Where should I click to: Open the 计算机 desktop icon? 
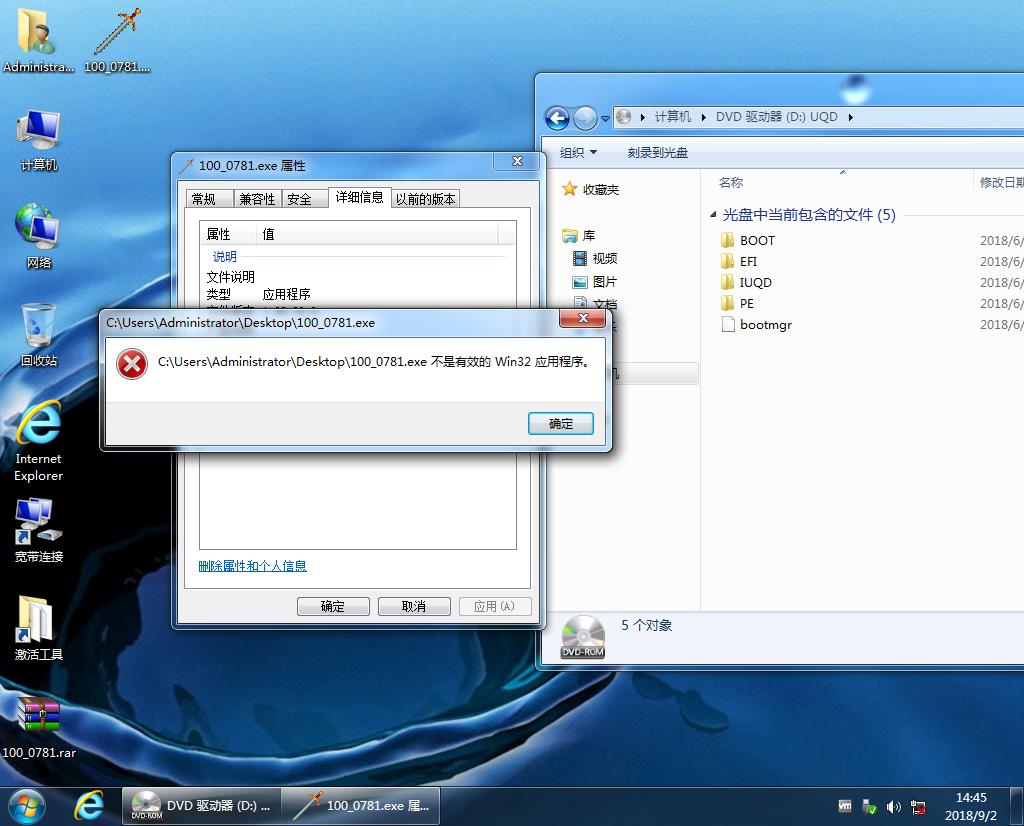click(39, 140)
